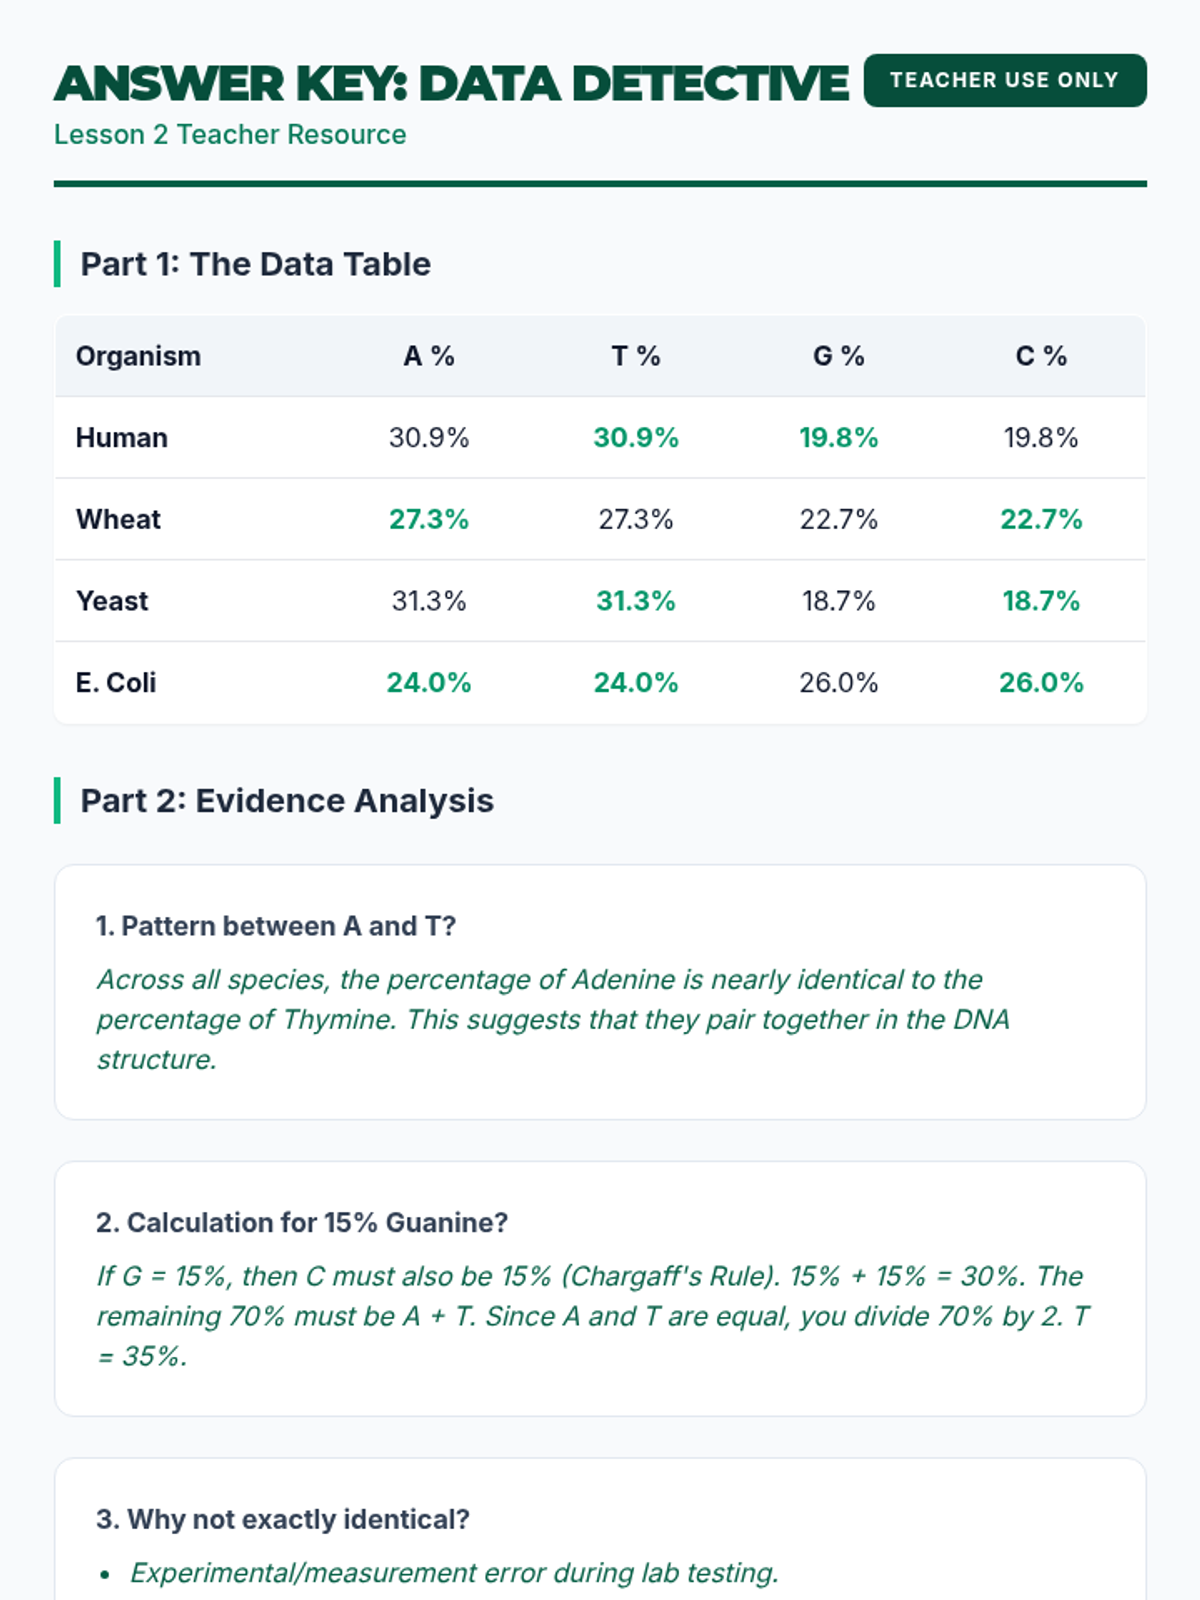Click the Calculation for 15% Guanine question
The image size is (1200, 1600).
(302, 1223)
